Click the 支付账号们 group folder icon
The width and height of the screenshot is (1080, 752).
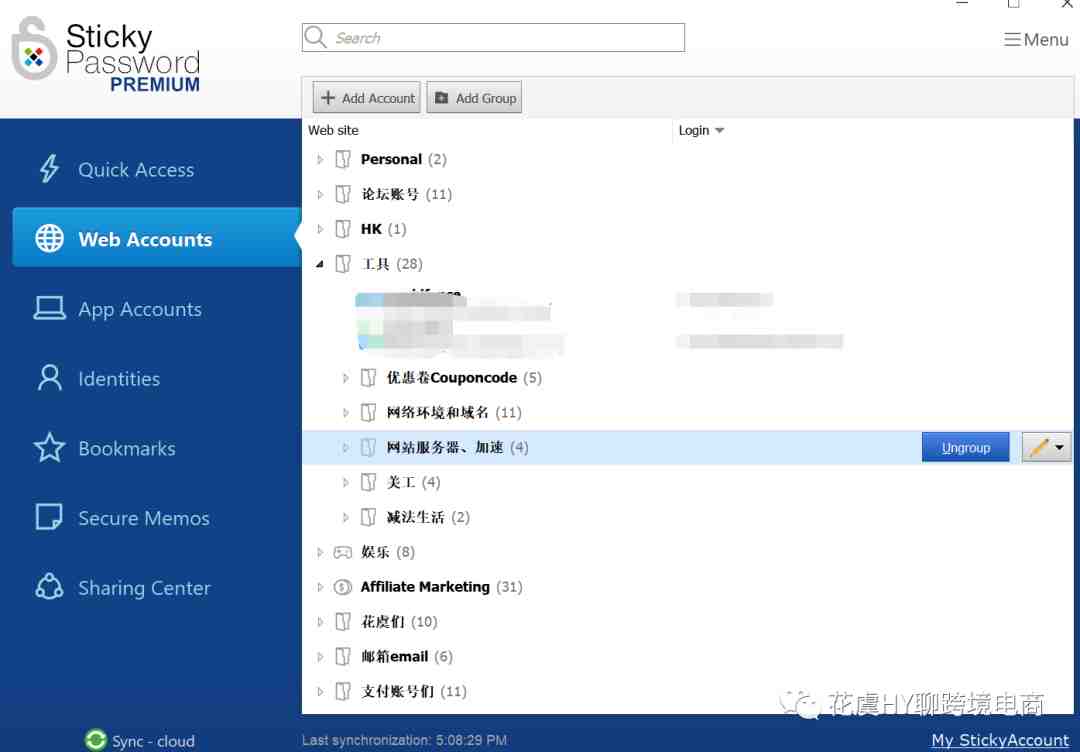(x=343, y=691)
